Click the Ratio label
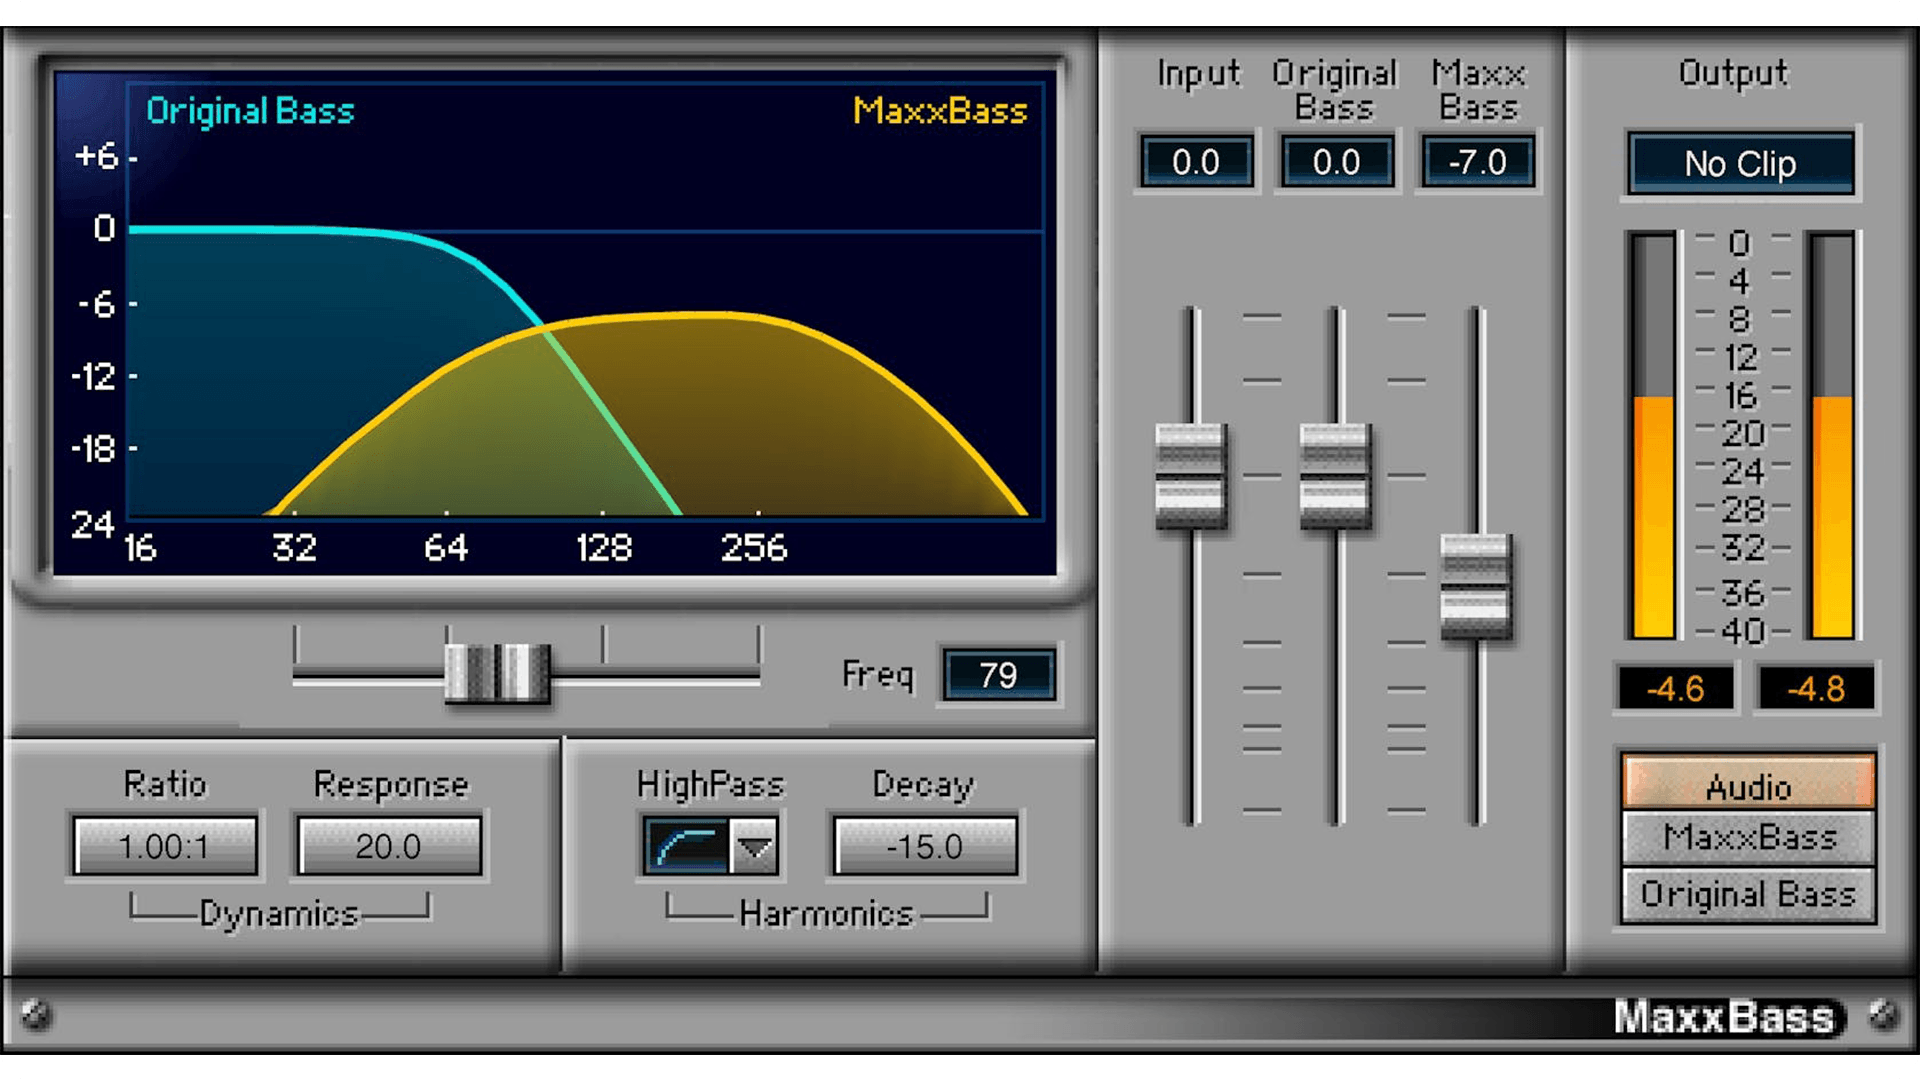This screenshot has height=1080, width=1920. 165,784
